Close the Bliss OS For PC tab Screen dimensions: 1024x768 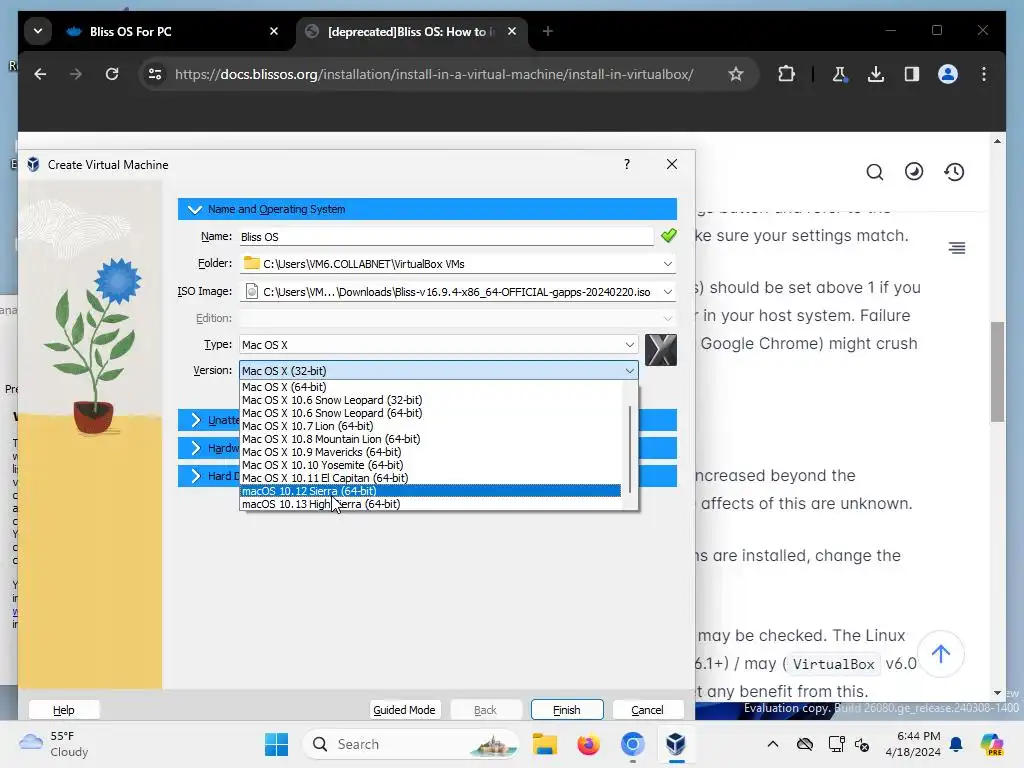pos(274,31)
